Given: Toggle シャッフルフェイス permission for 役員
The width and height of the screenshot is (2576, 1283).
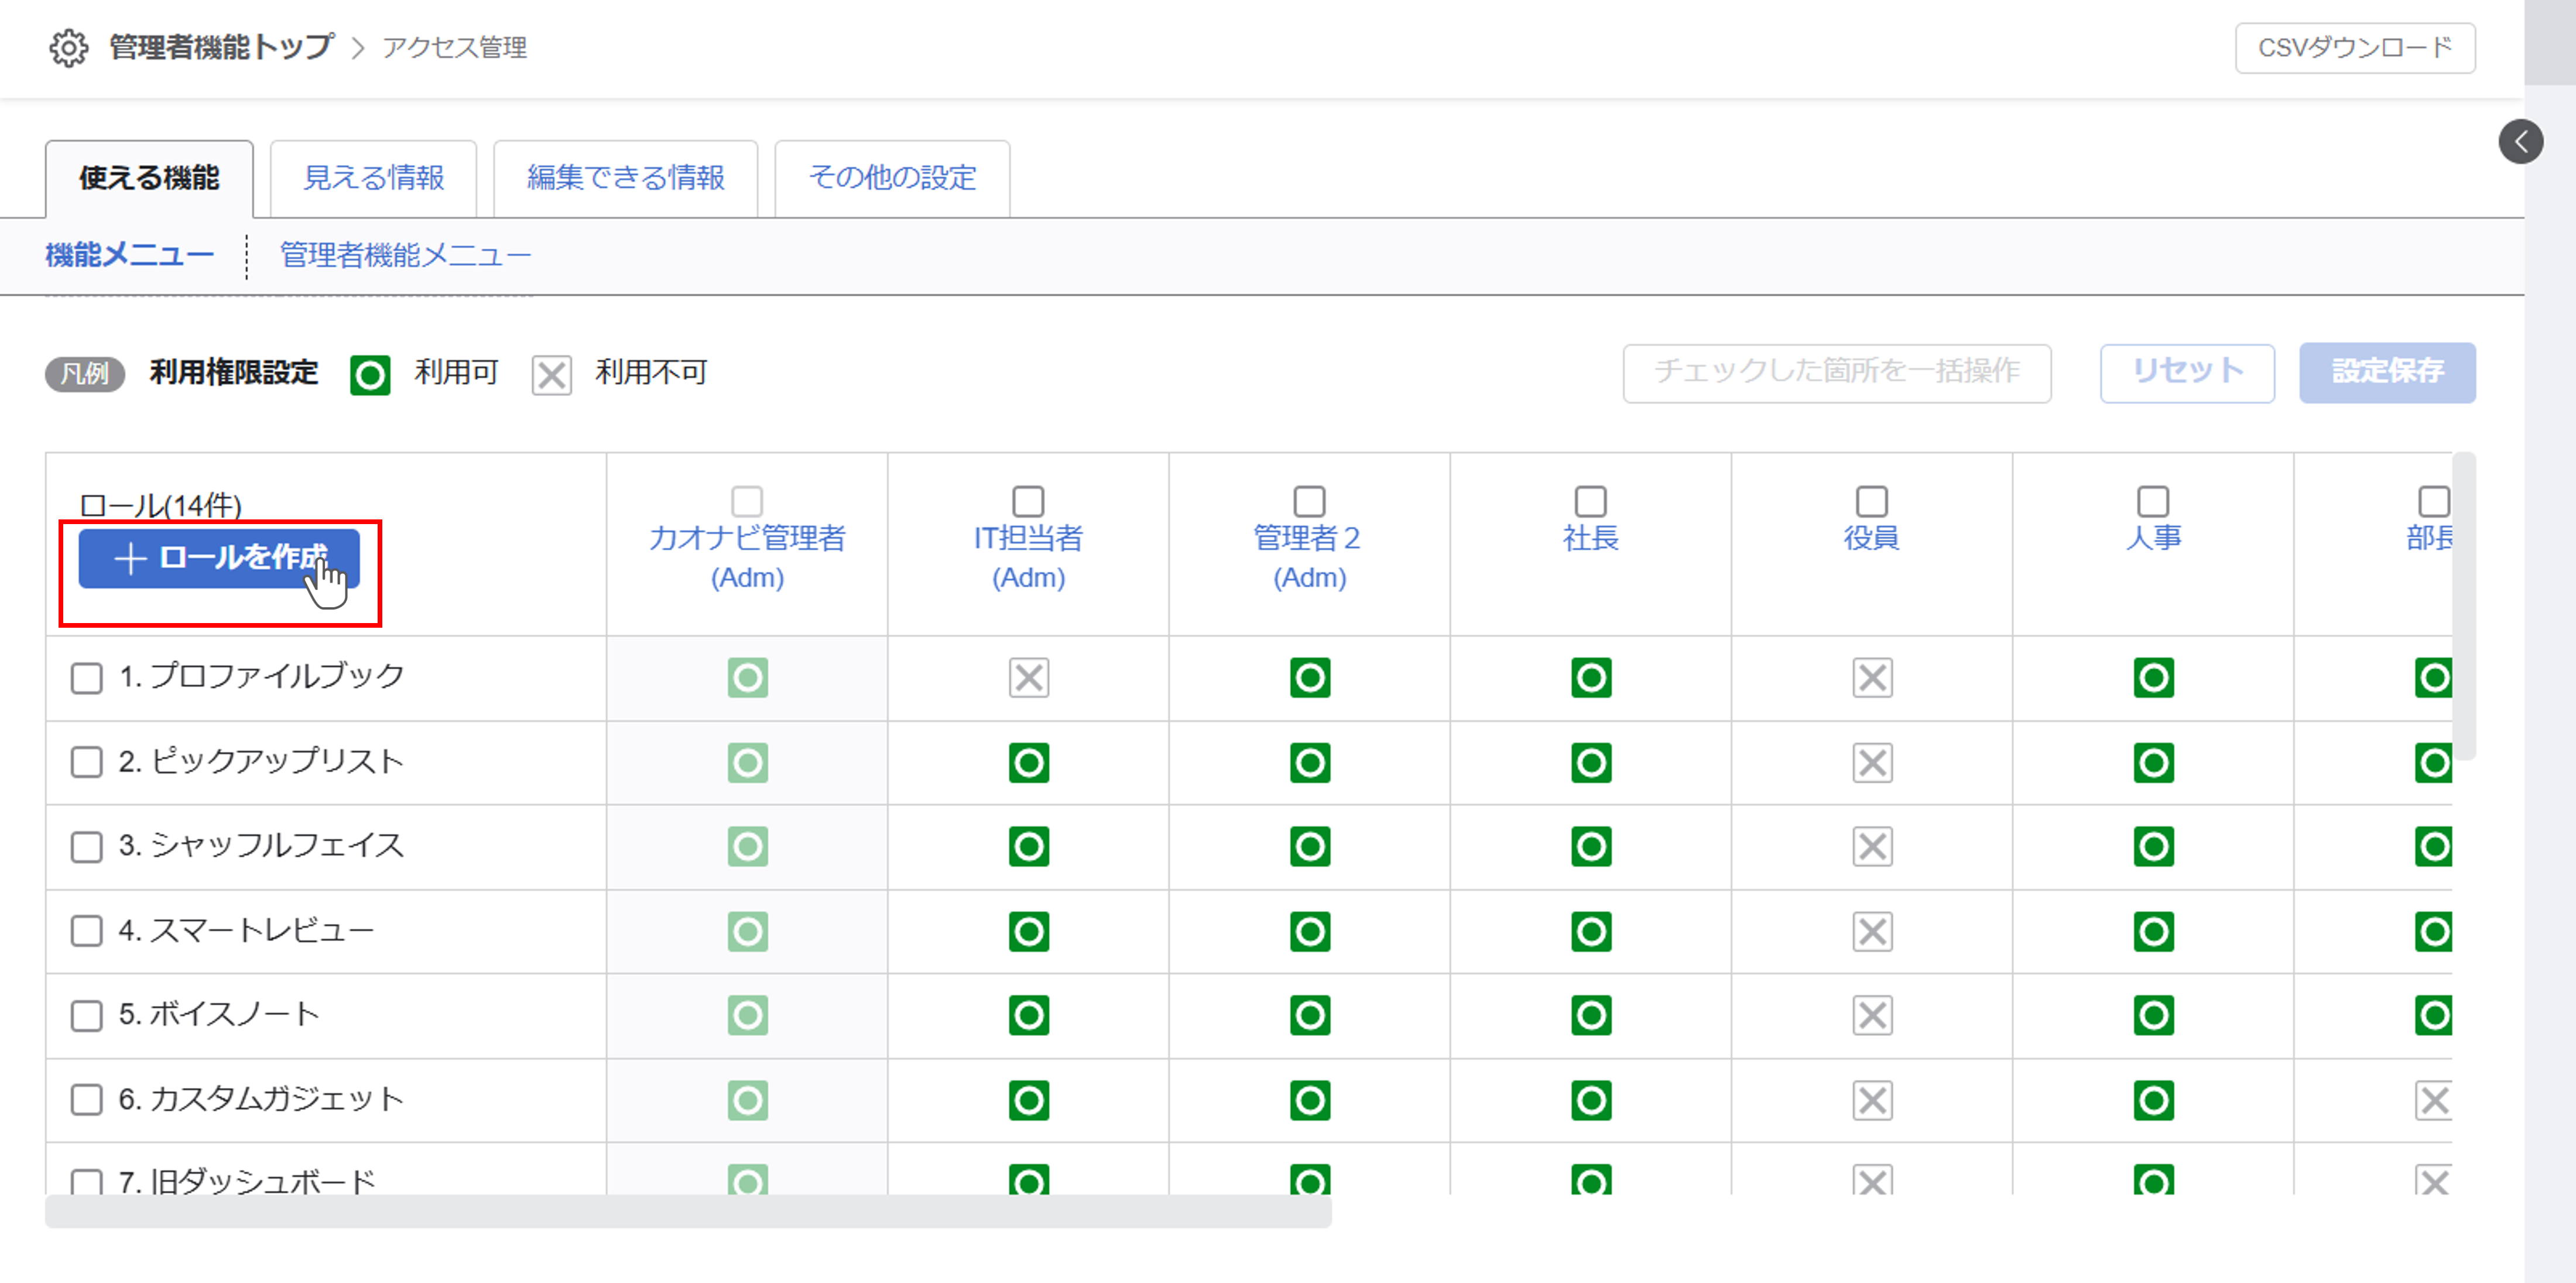Looking at the screenshot, I should tap(1872, 847).
